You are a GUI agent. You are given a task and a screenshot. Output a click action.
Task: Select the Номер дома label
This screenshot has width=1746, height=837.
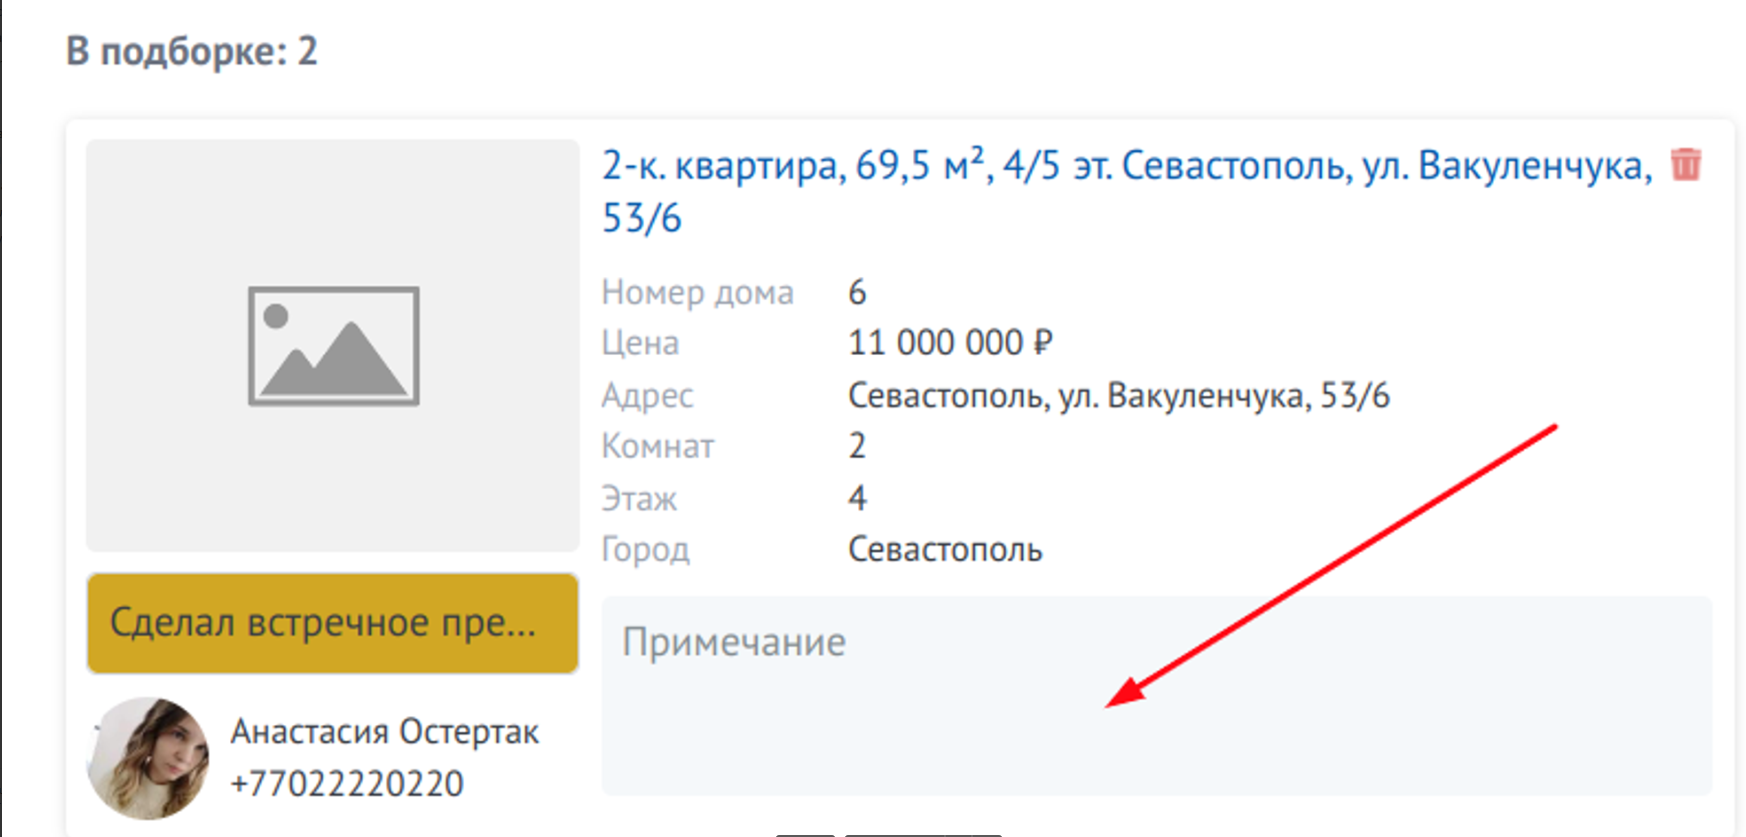(x=698, y=292)
